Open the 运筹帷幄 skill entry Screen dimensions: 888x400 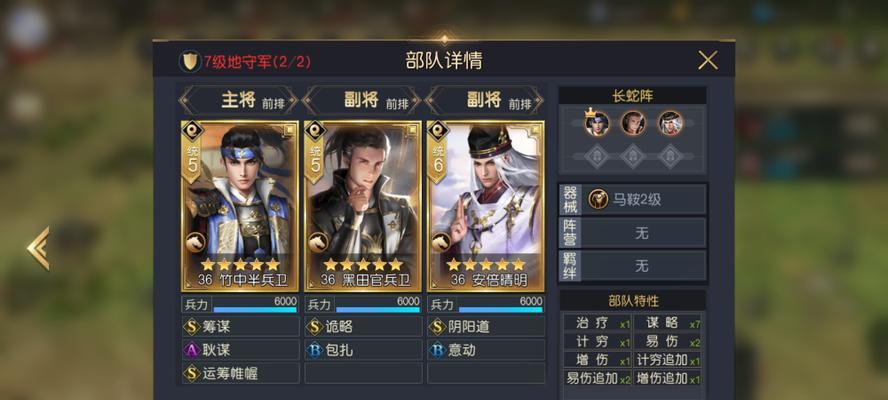240,373
